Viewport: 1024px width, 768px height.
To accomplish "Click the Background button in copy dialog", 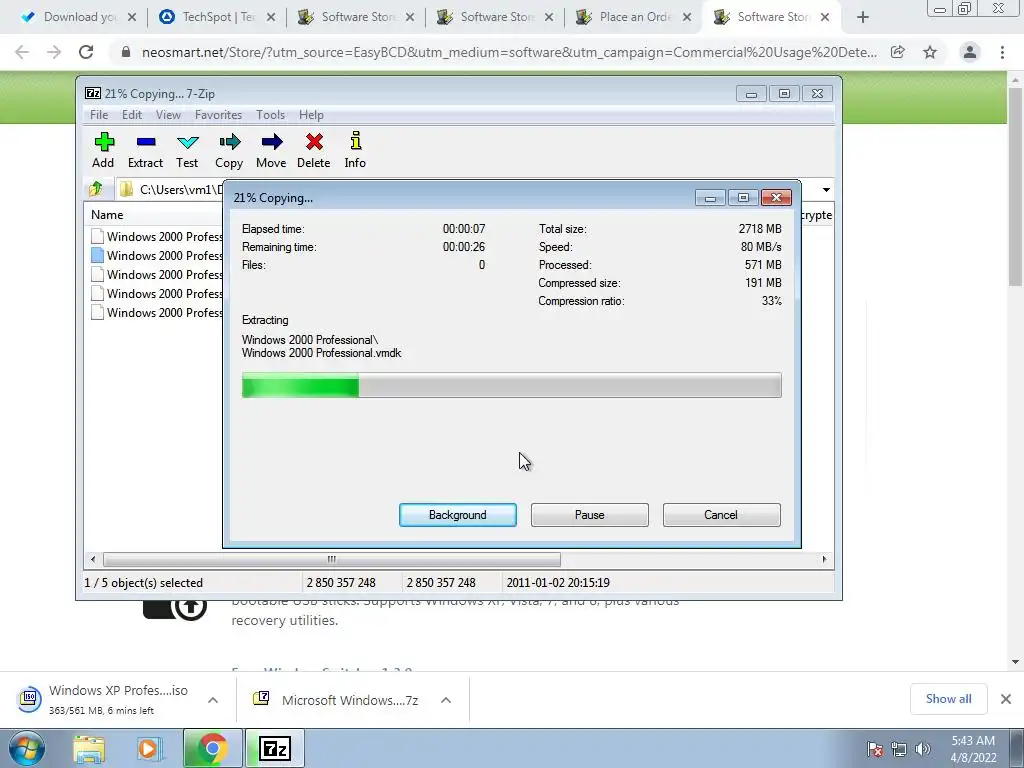I will tap(458, 515).
